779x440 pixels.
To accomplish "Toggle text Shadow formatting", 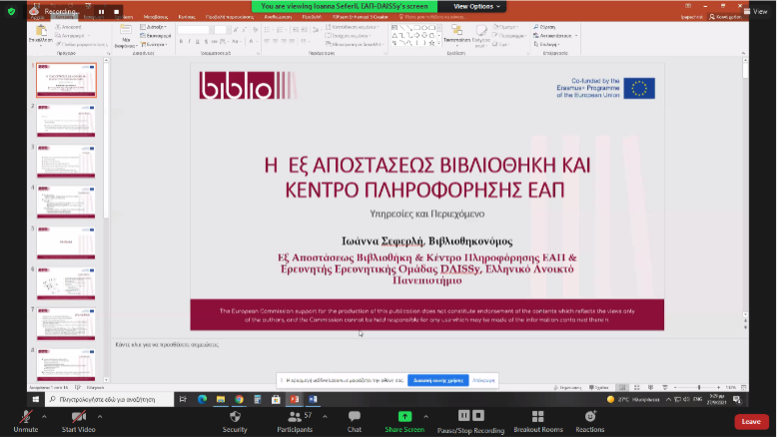I will click(206, 42).
